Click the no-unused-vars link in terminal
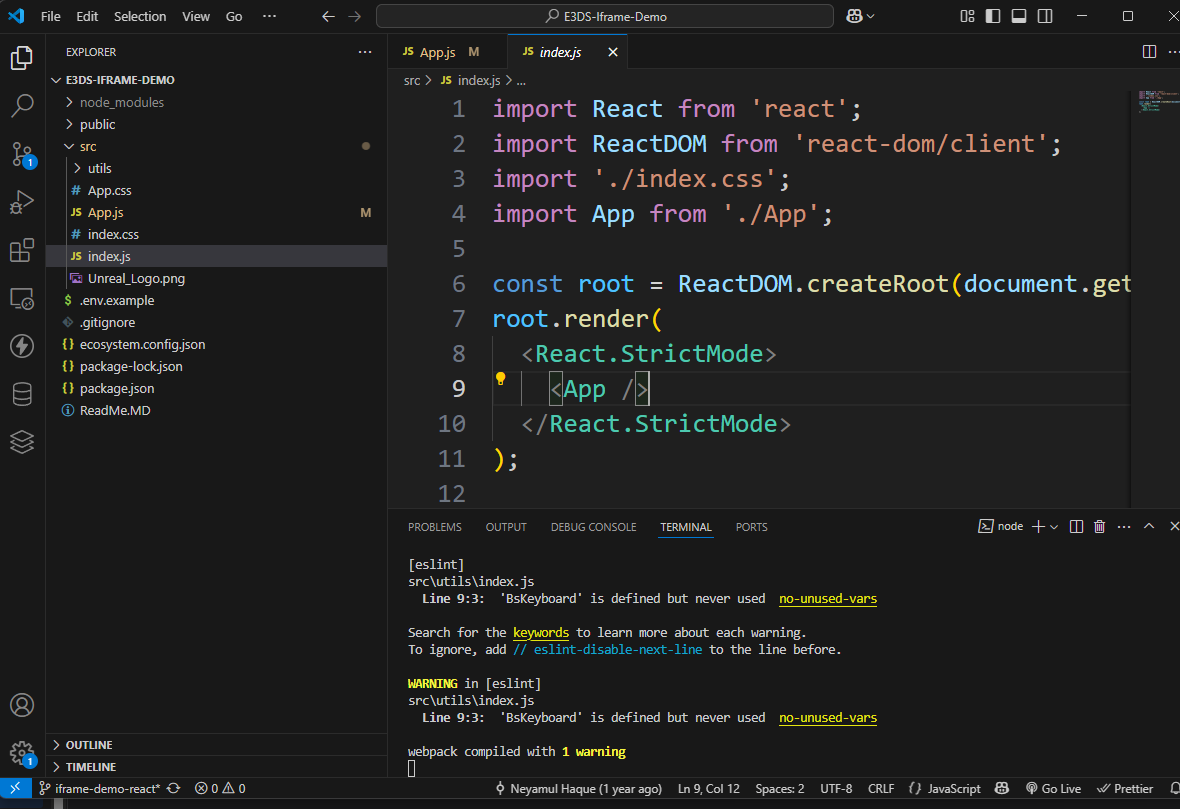This screenshot has width=1180, height=809. (x=828, y=599)
